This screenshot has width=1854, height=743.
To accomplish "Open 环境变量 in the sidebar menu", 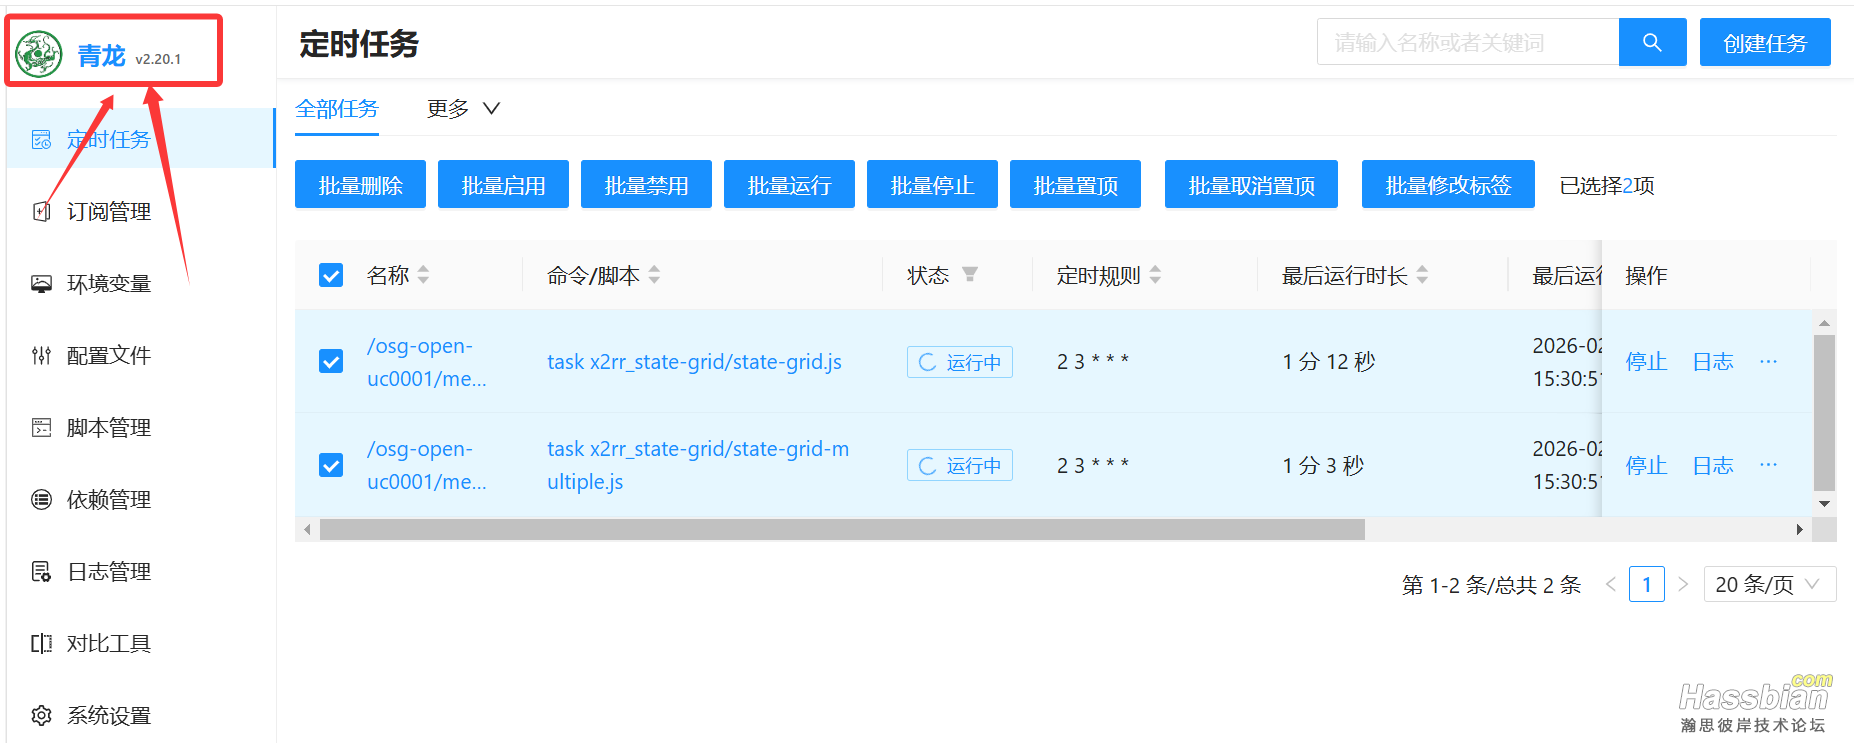I will point(141,283).
